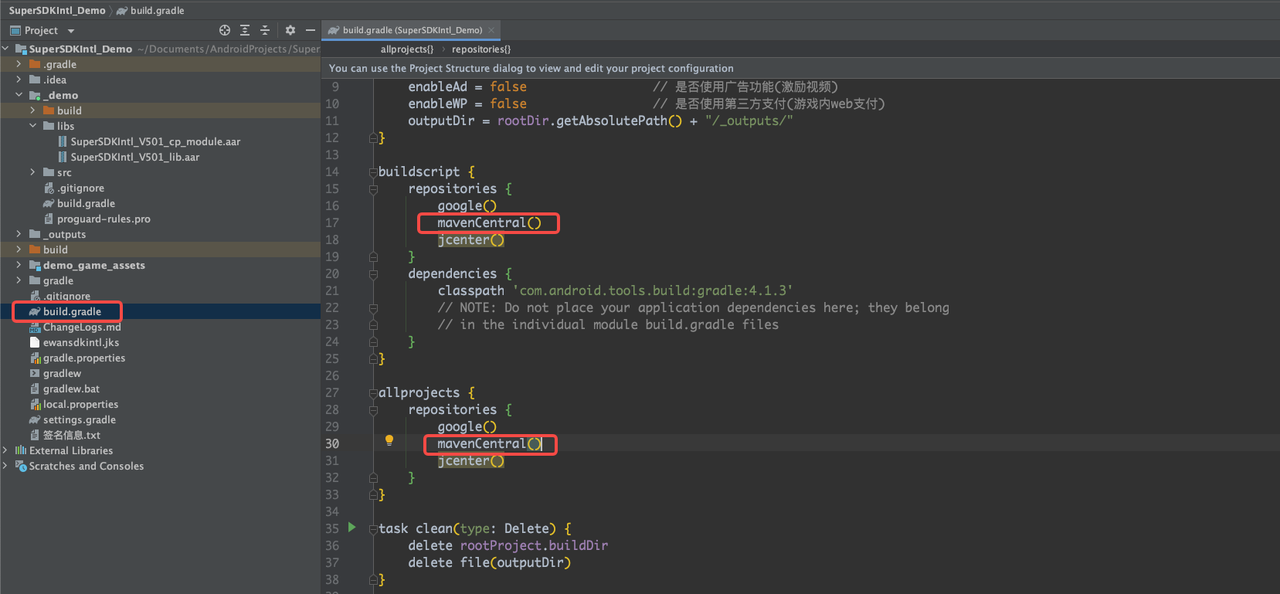The height and width of the screenshot is (594, 1280).
Task: Open the Project view dropdown
Action: [71, 31]
